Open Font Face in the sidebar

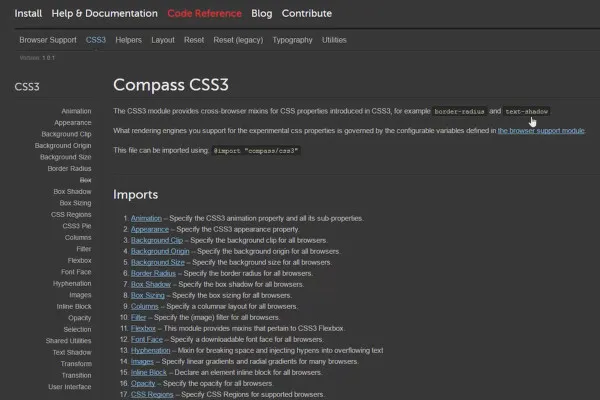(76, 272)
